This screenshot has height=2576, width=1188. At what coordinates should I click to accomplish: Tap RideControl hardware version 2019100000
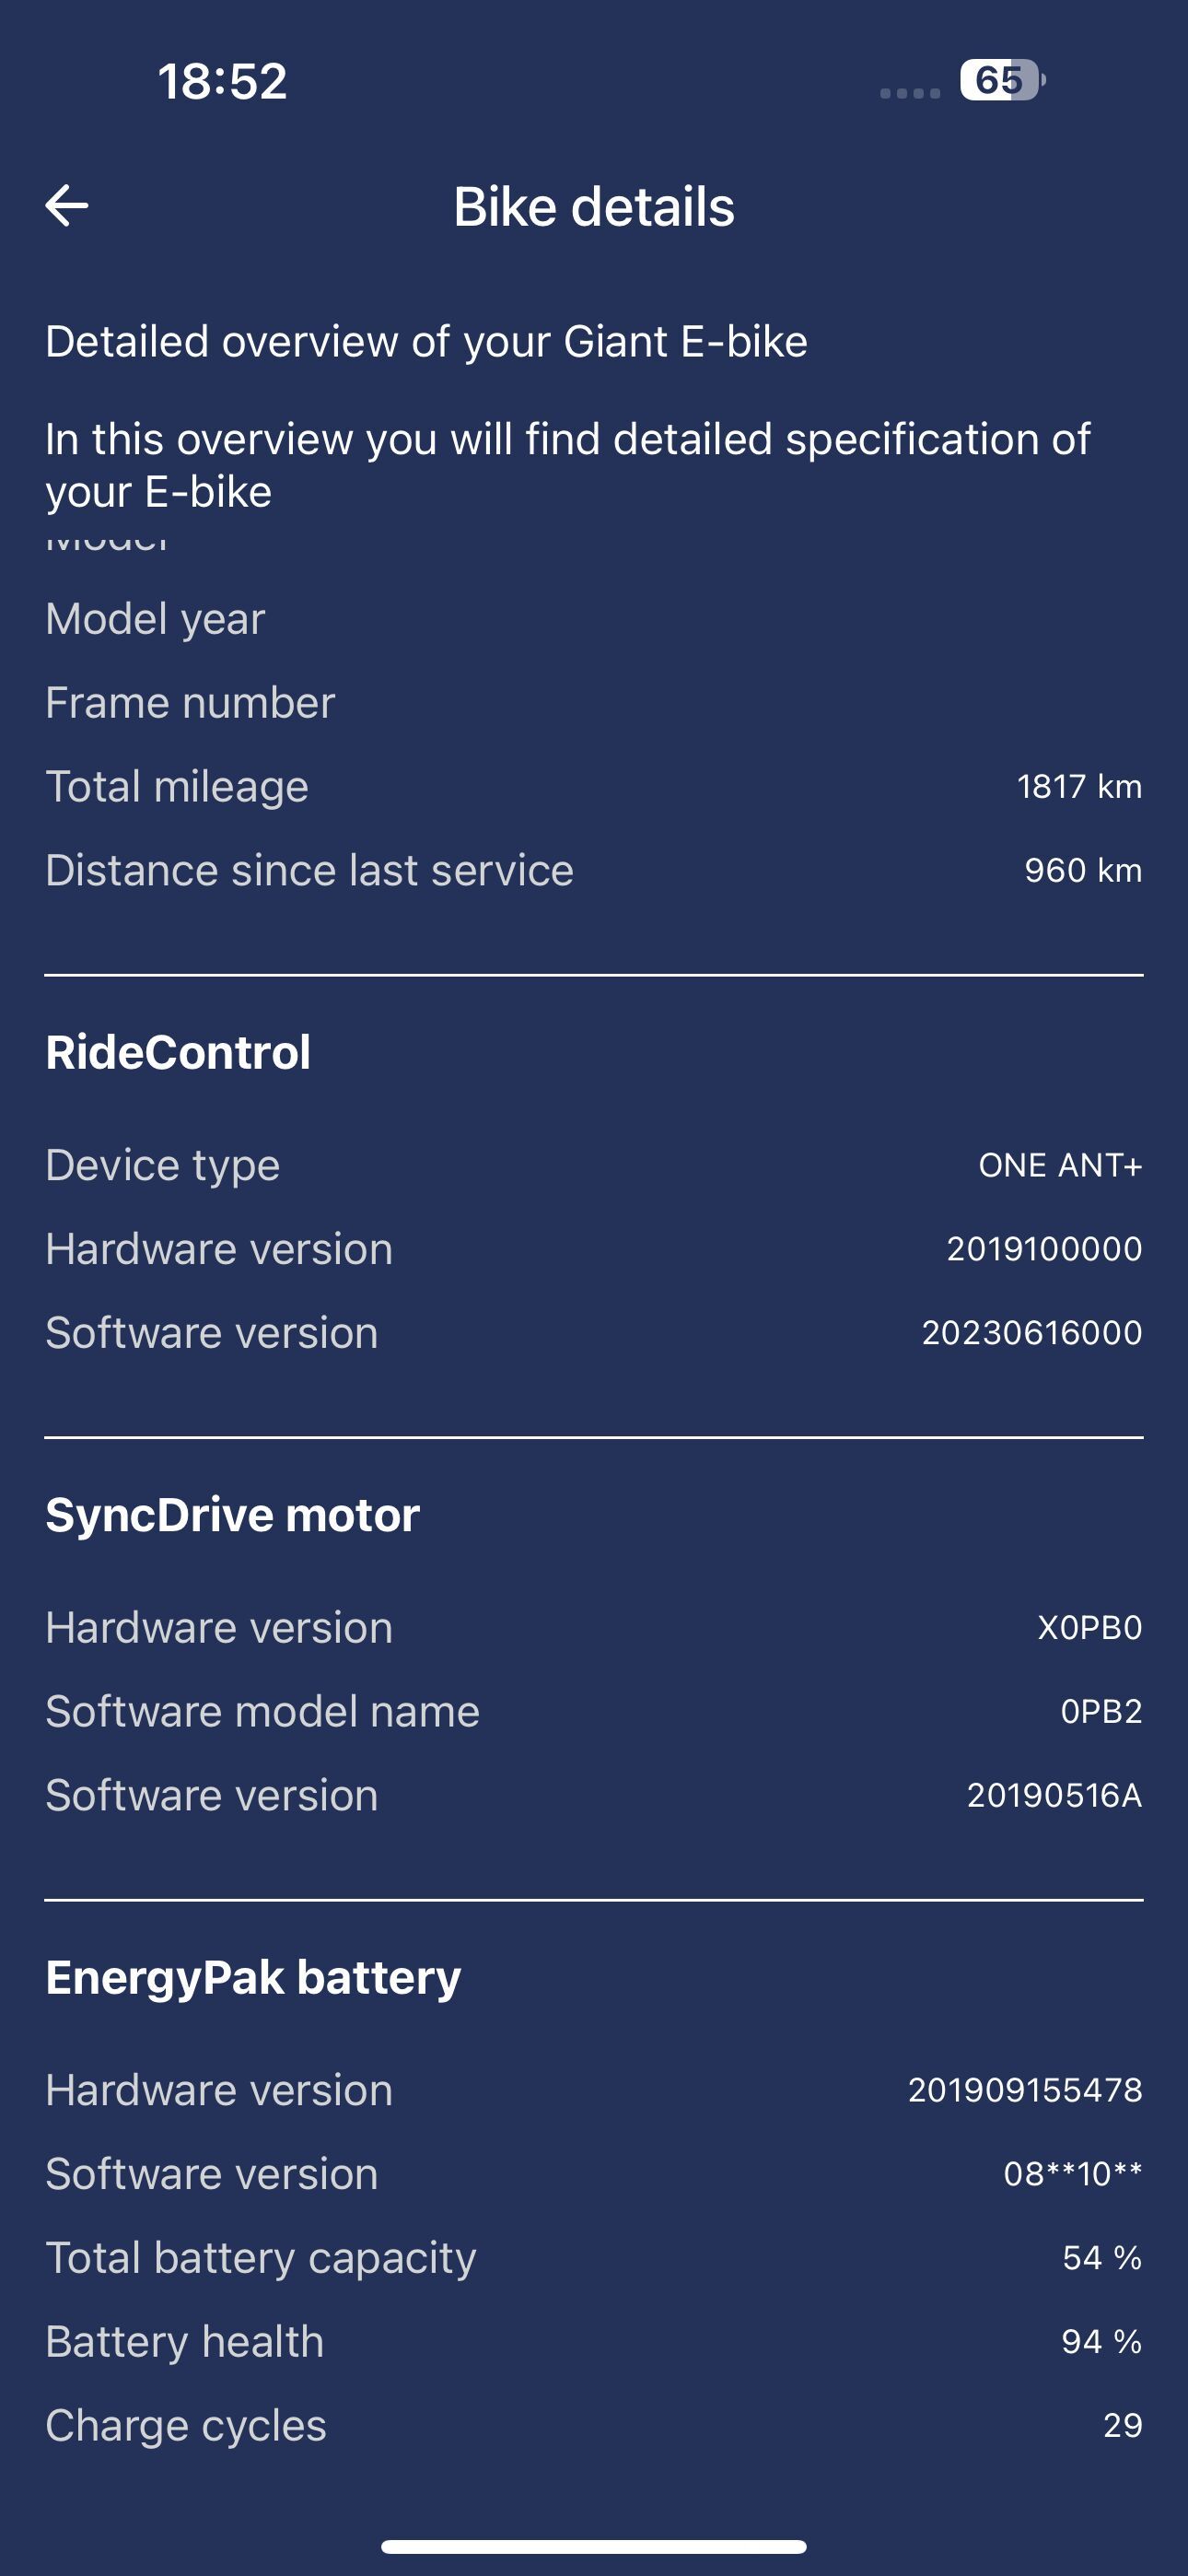pos(1044,1250)
